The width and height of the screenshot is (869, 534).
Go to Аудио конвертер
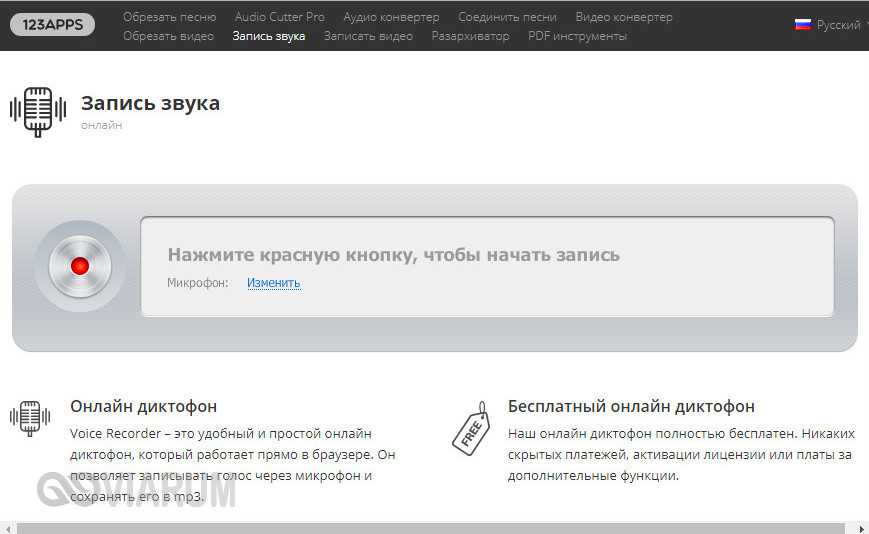tap(391, 17)
